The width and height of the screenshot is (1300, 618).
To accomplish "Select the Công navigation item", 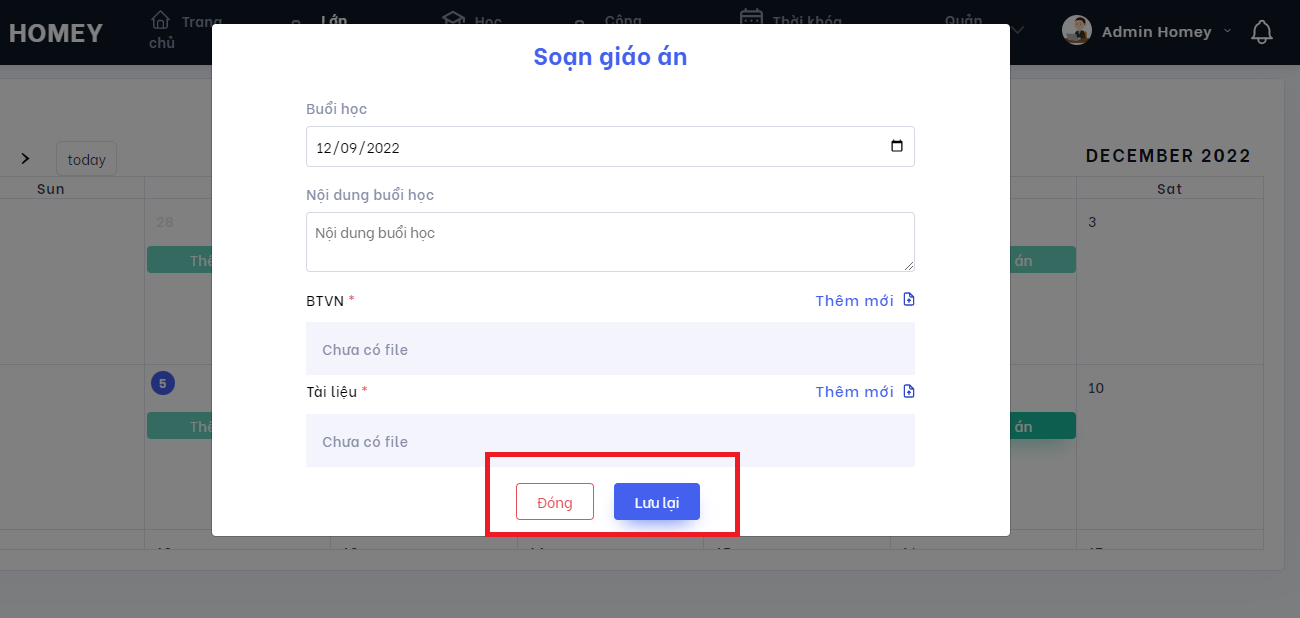I will pos(622,19).
